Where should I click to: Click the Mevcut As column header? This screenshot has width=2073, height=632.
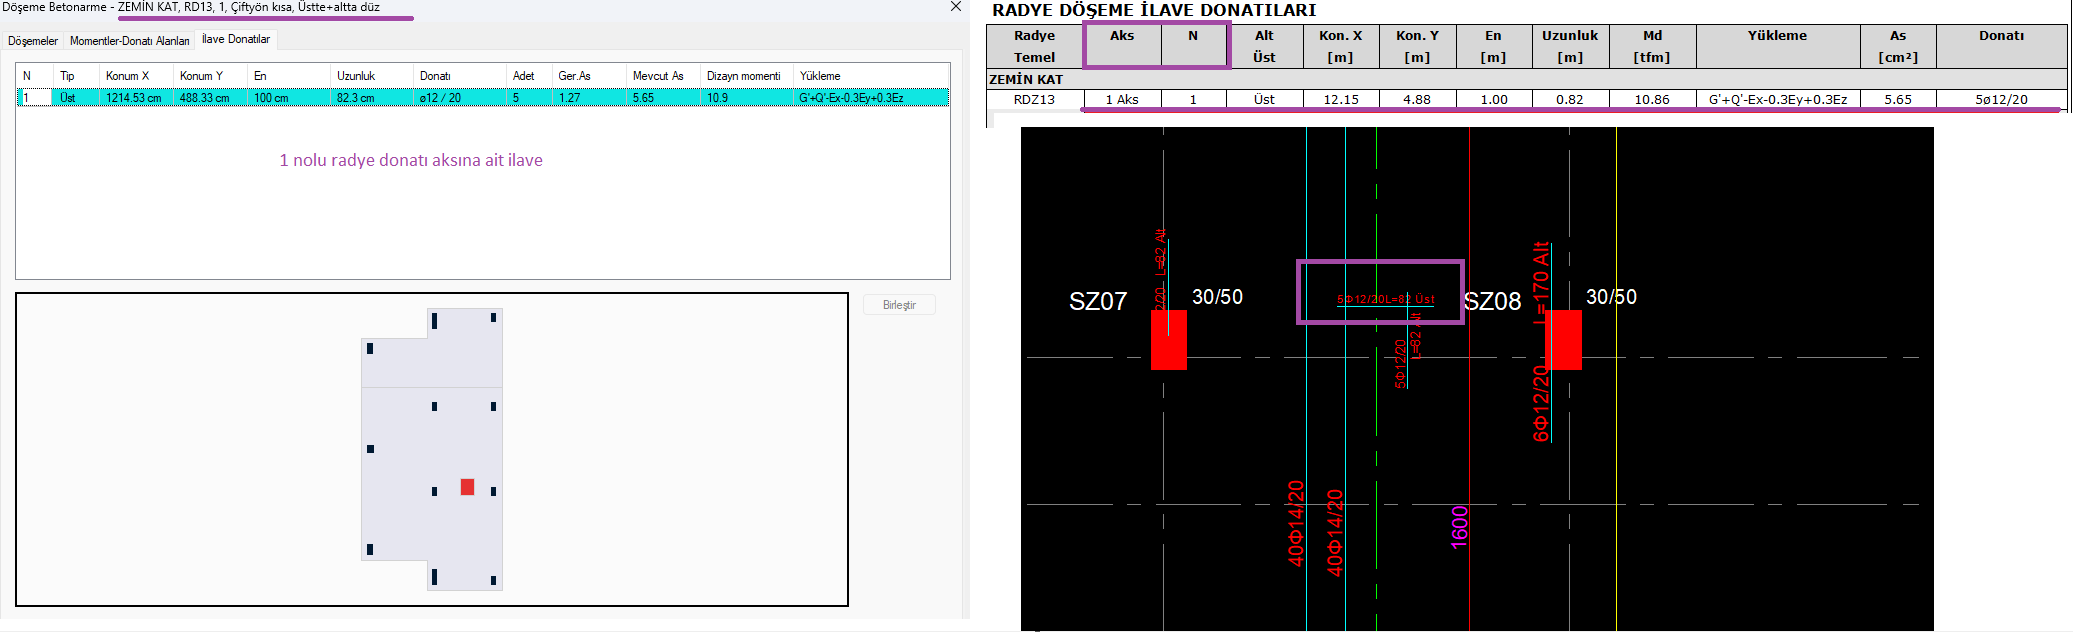pyautogui.click(x=662, y=76)
